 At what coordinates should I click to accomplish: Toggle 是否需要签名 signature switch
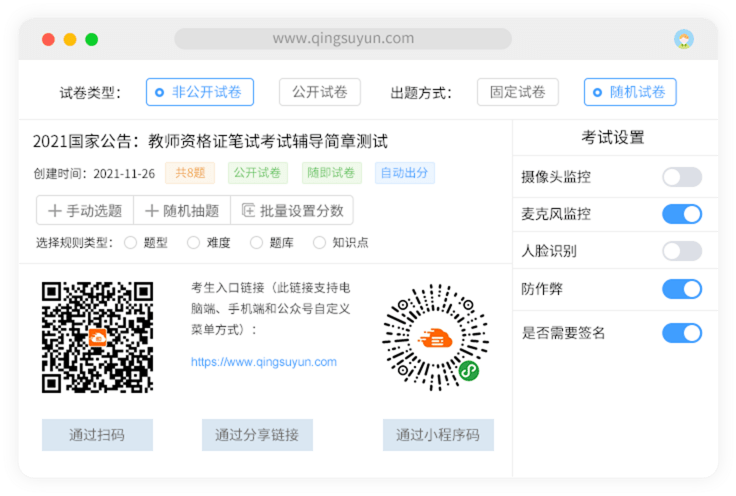pos(682,333)
